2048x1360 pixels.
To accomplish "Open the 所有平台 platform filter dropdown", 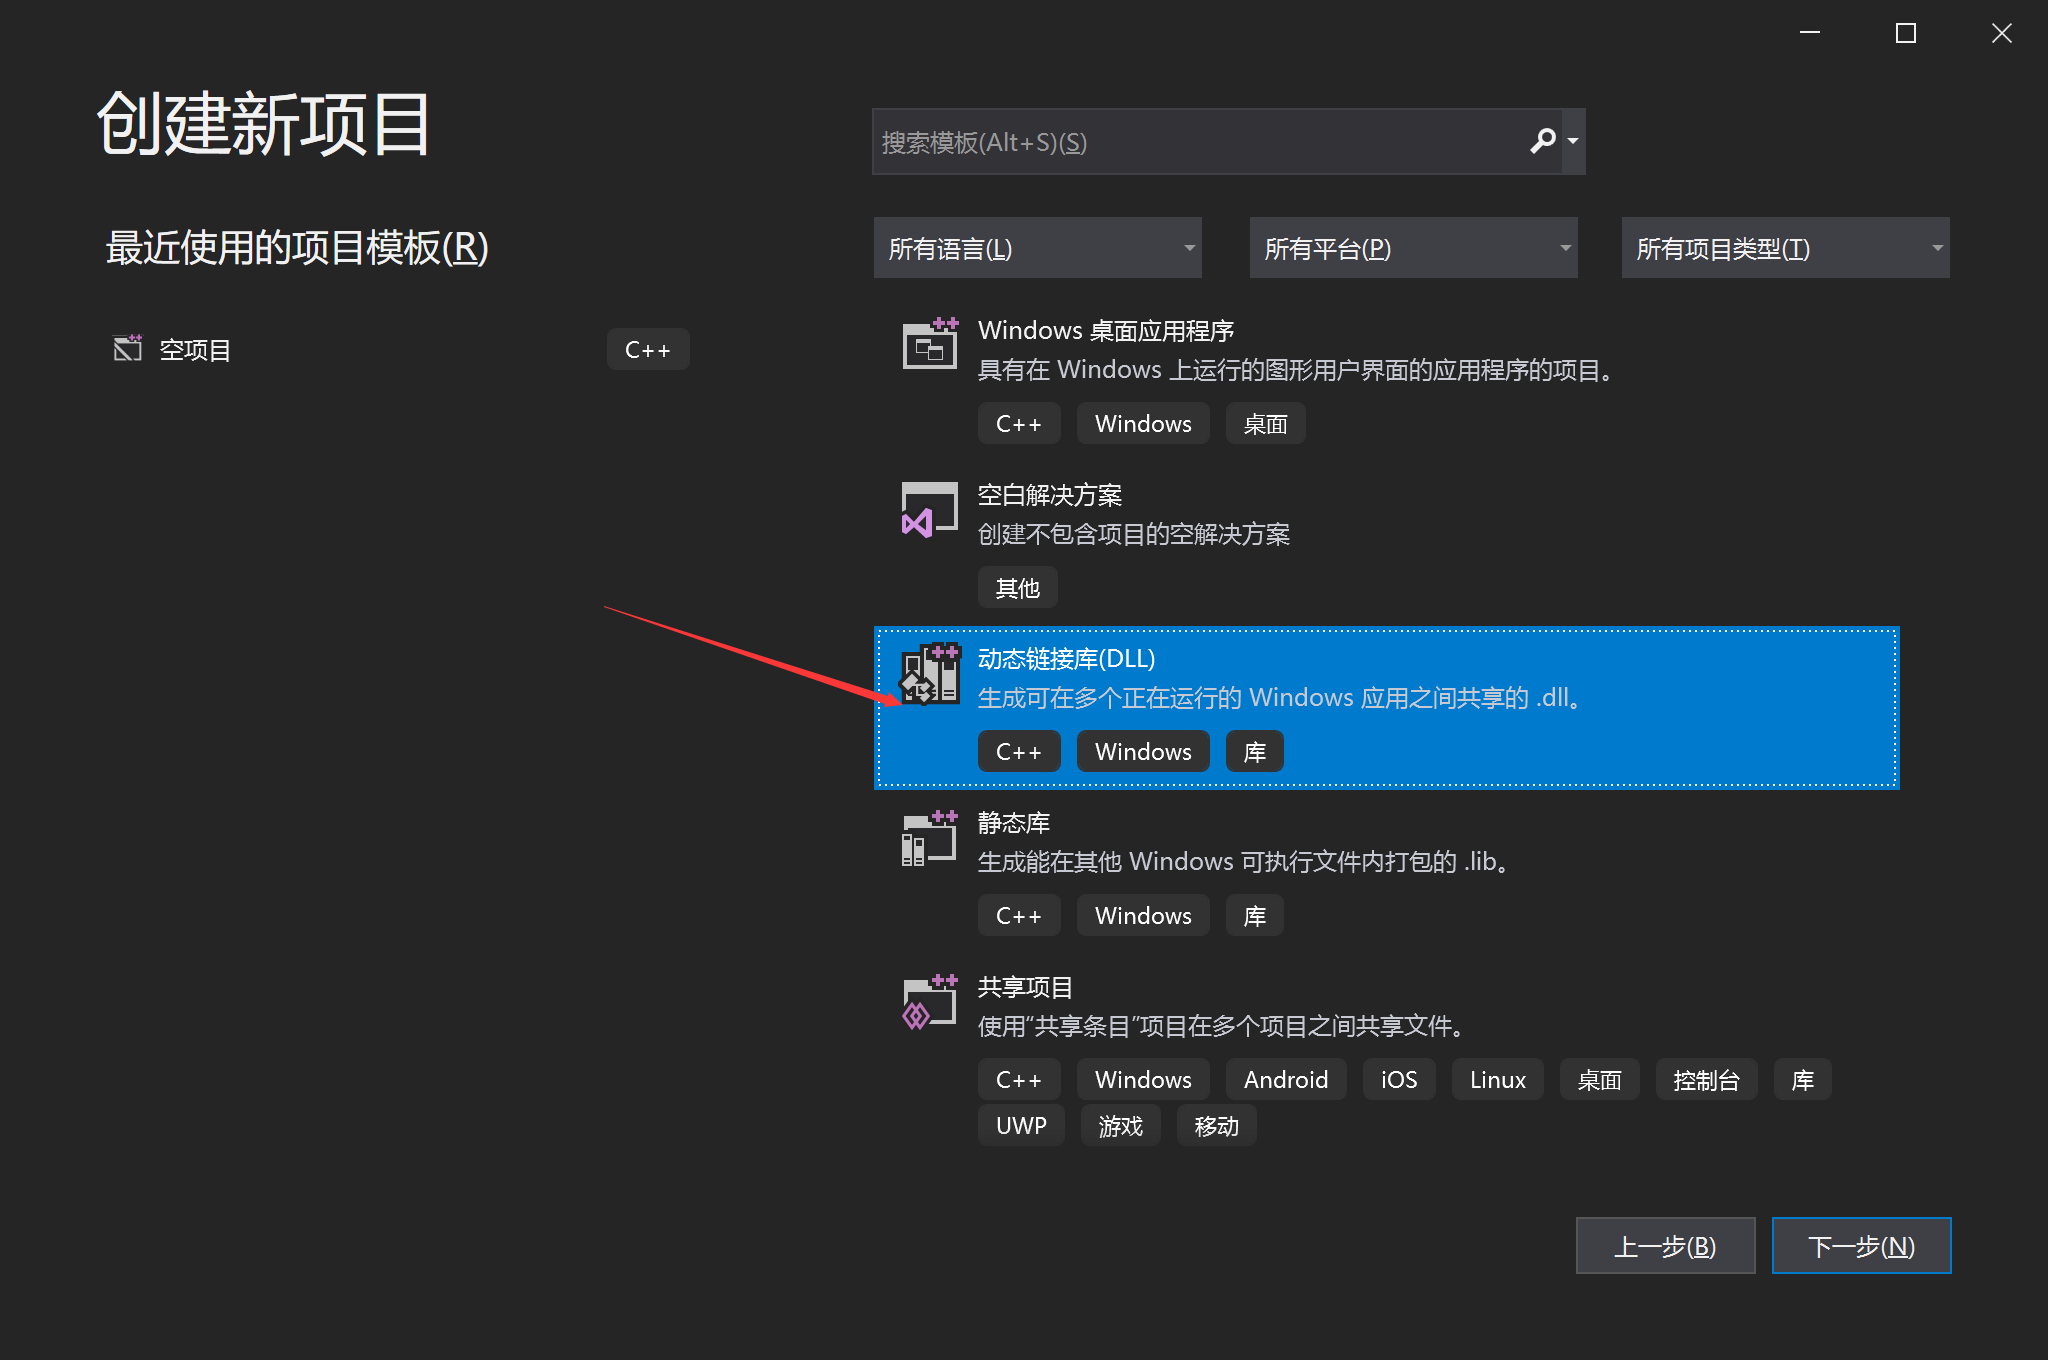I will [1413, 248].
